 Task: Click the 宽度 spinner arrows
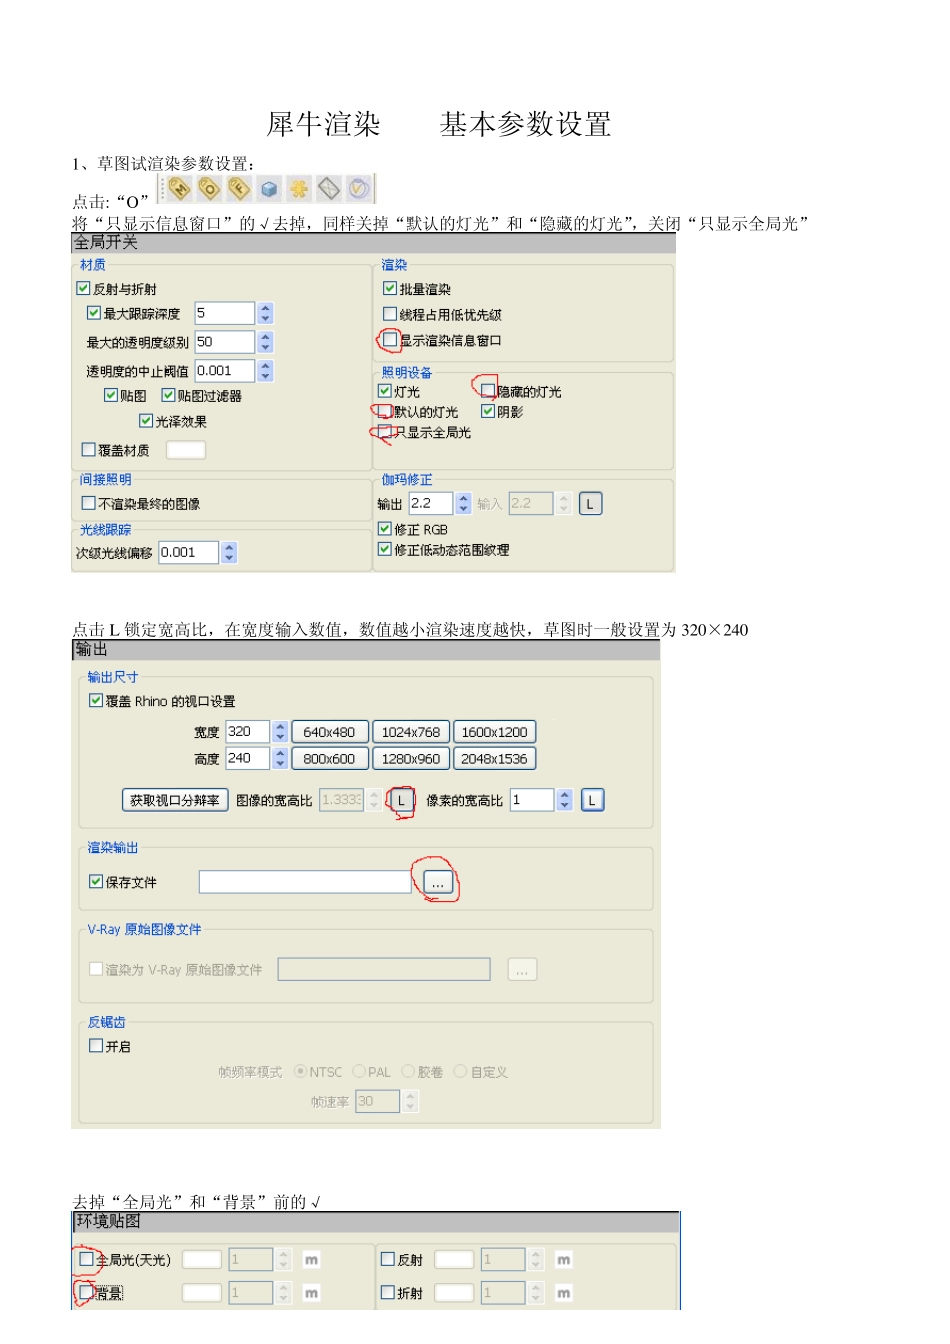280,732
